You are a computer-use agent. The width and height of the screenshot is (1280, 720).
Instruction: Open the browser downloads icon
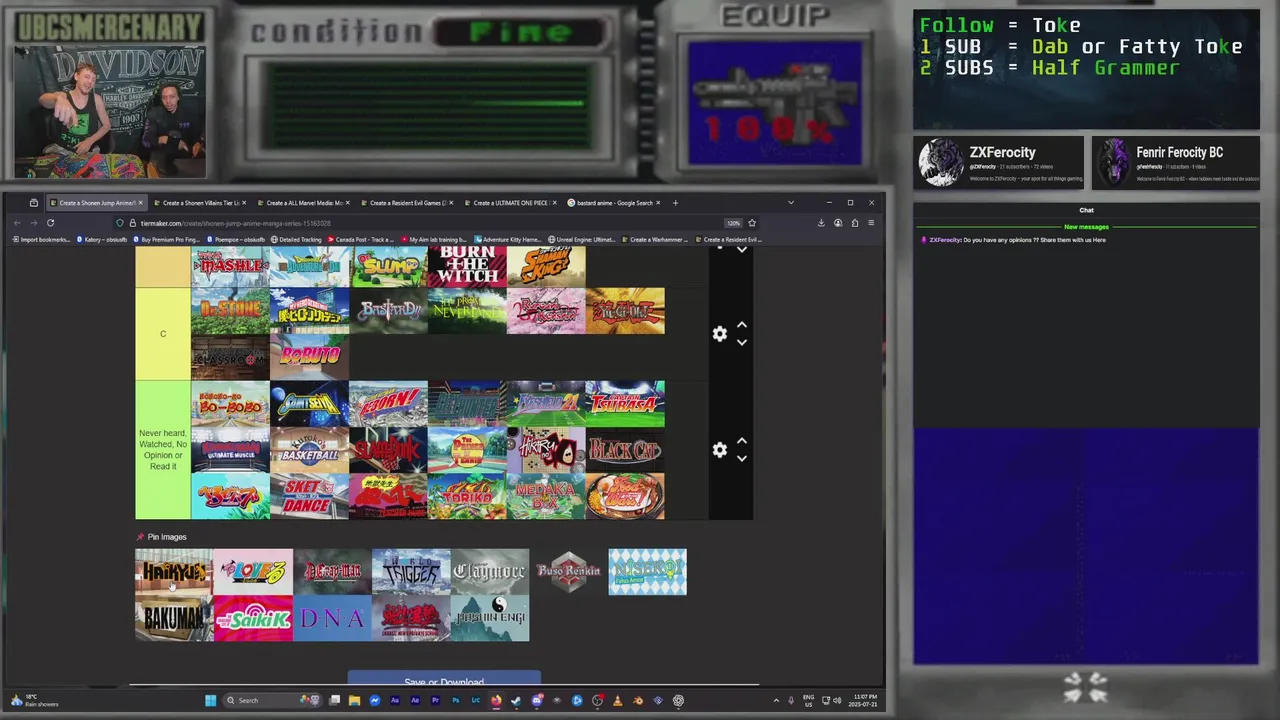pos(821,223)
